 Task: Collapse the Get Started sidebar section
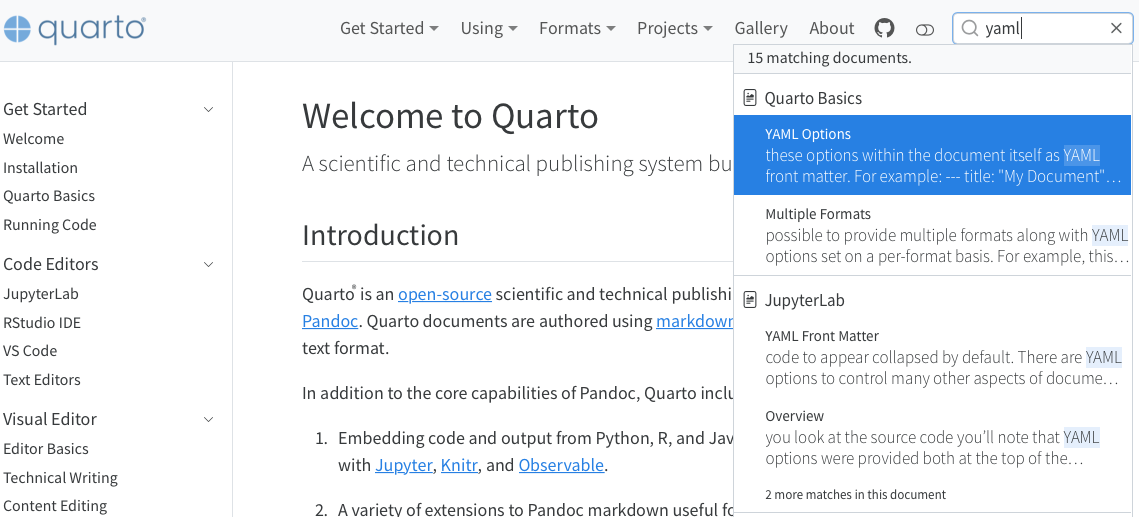click(x=208, y=109)
